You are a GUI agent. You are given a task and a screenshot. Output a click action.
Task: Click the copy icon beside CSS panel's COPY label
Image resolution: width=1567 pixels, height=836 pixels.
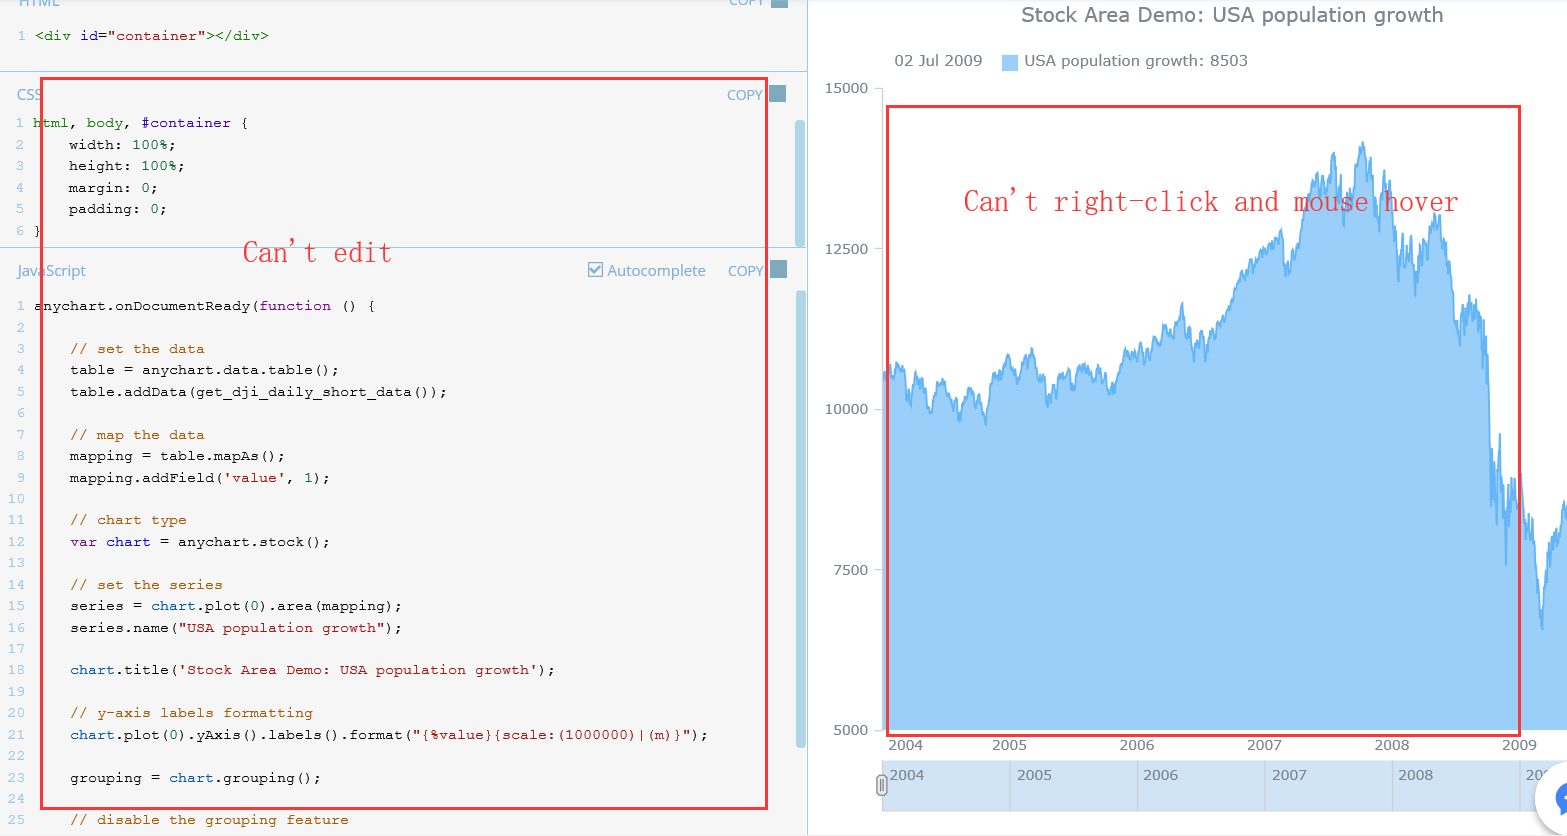[778, 93]
